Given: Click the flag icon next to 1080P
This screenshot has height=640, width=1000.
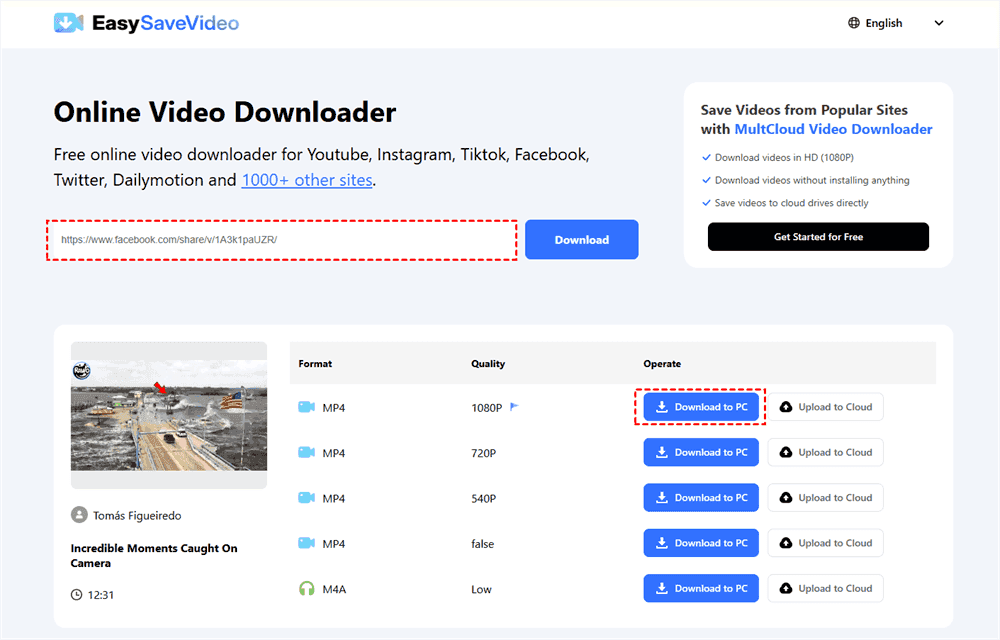Looking at the screenshot, I should (514, 406).
